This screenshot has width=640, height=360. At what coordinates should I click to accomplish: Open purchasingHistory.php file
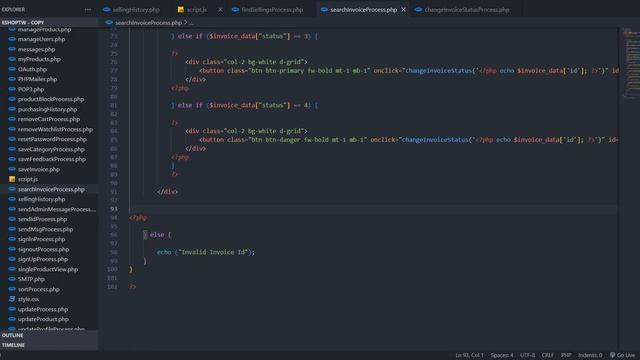click(x=47, y=109)
